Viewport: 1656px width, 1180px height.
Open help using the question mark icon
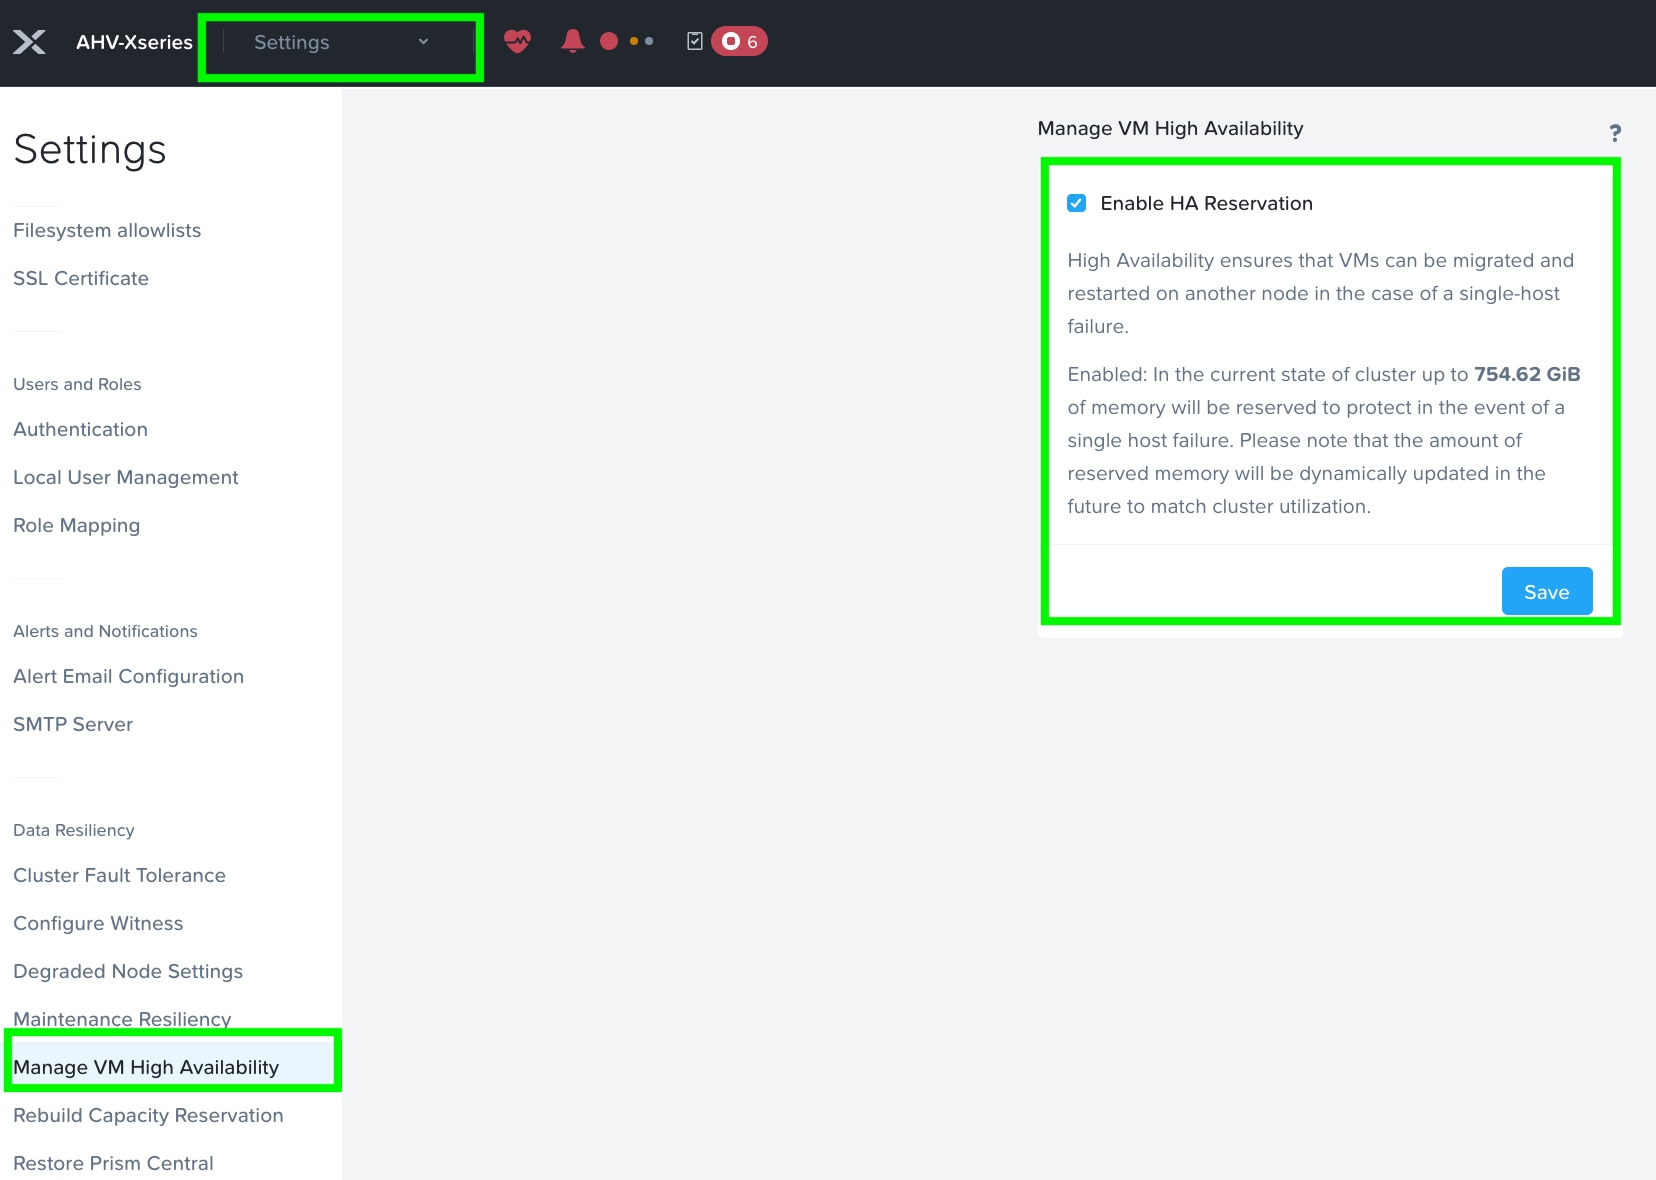coord(1617,131)
